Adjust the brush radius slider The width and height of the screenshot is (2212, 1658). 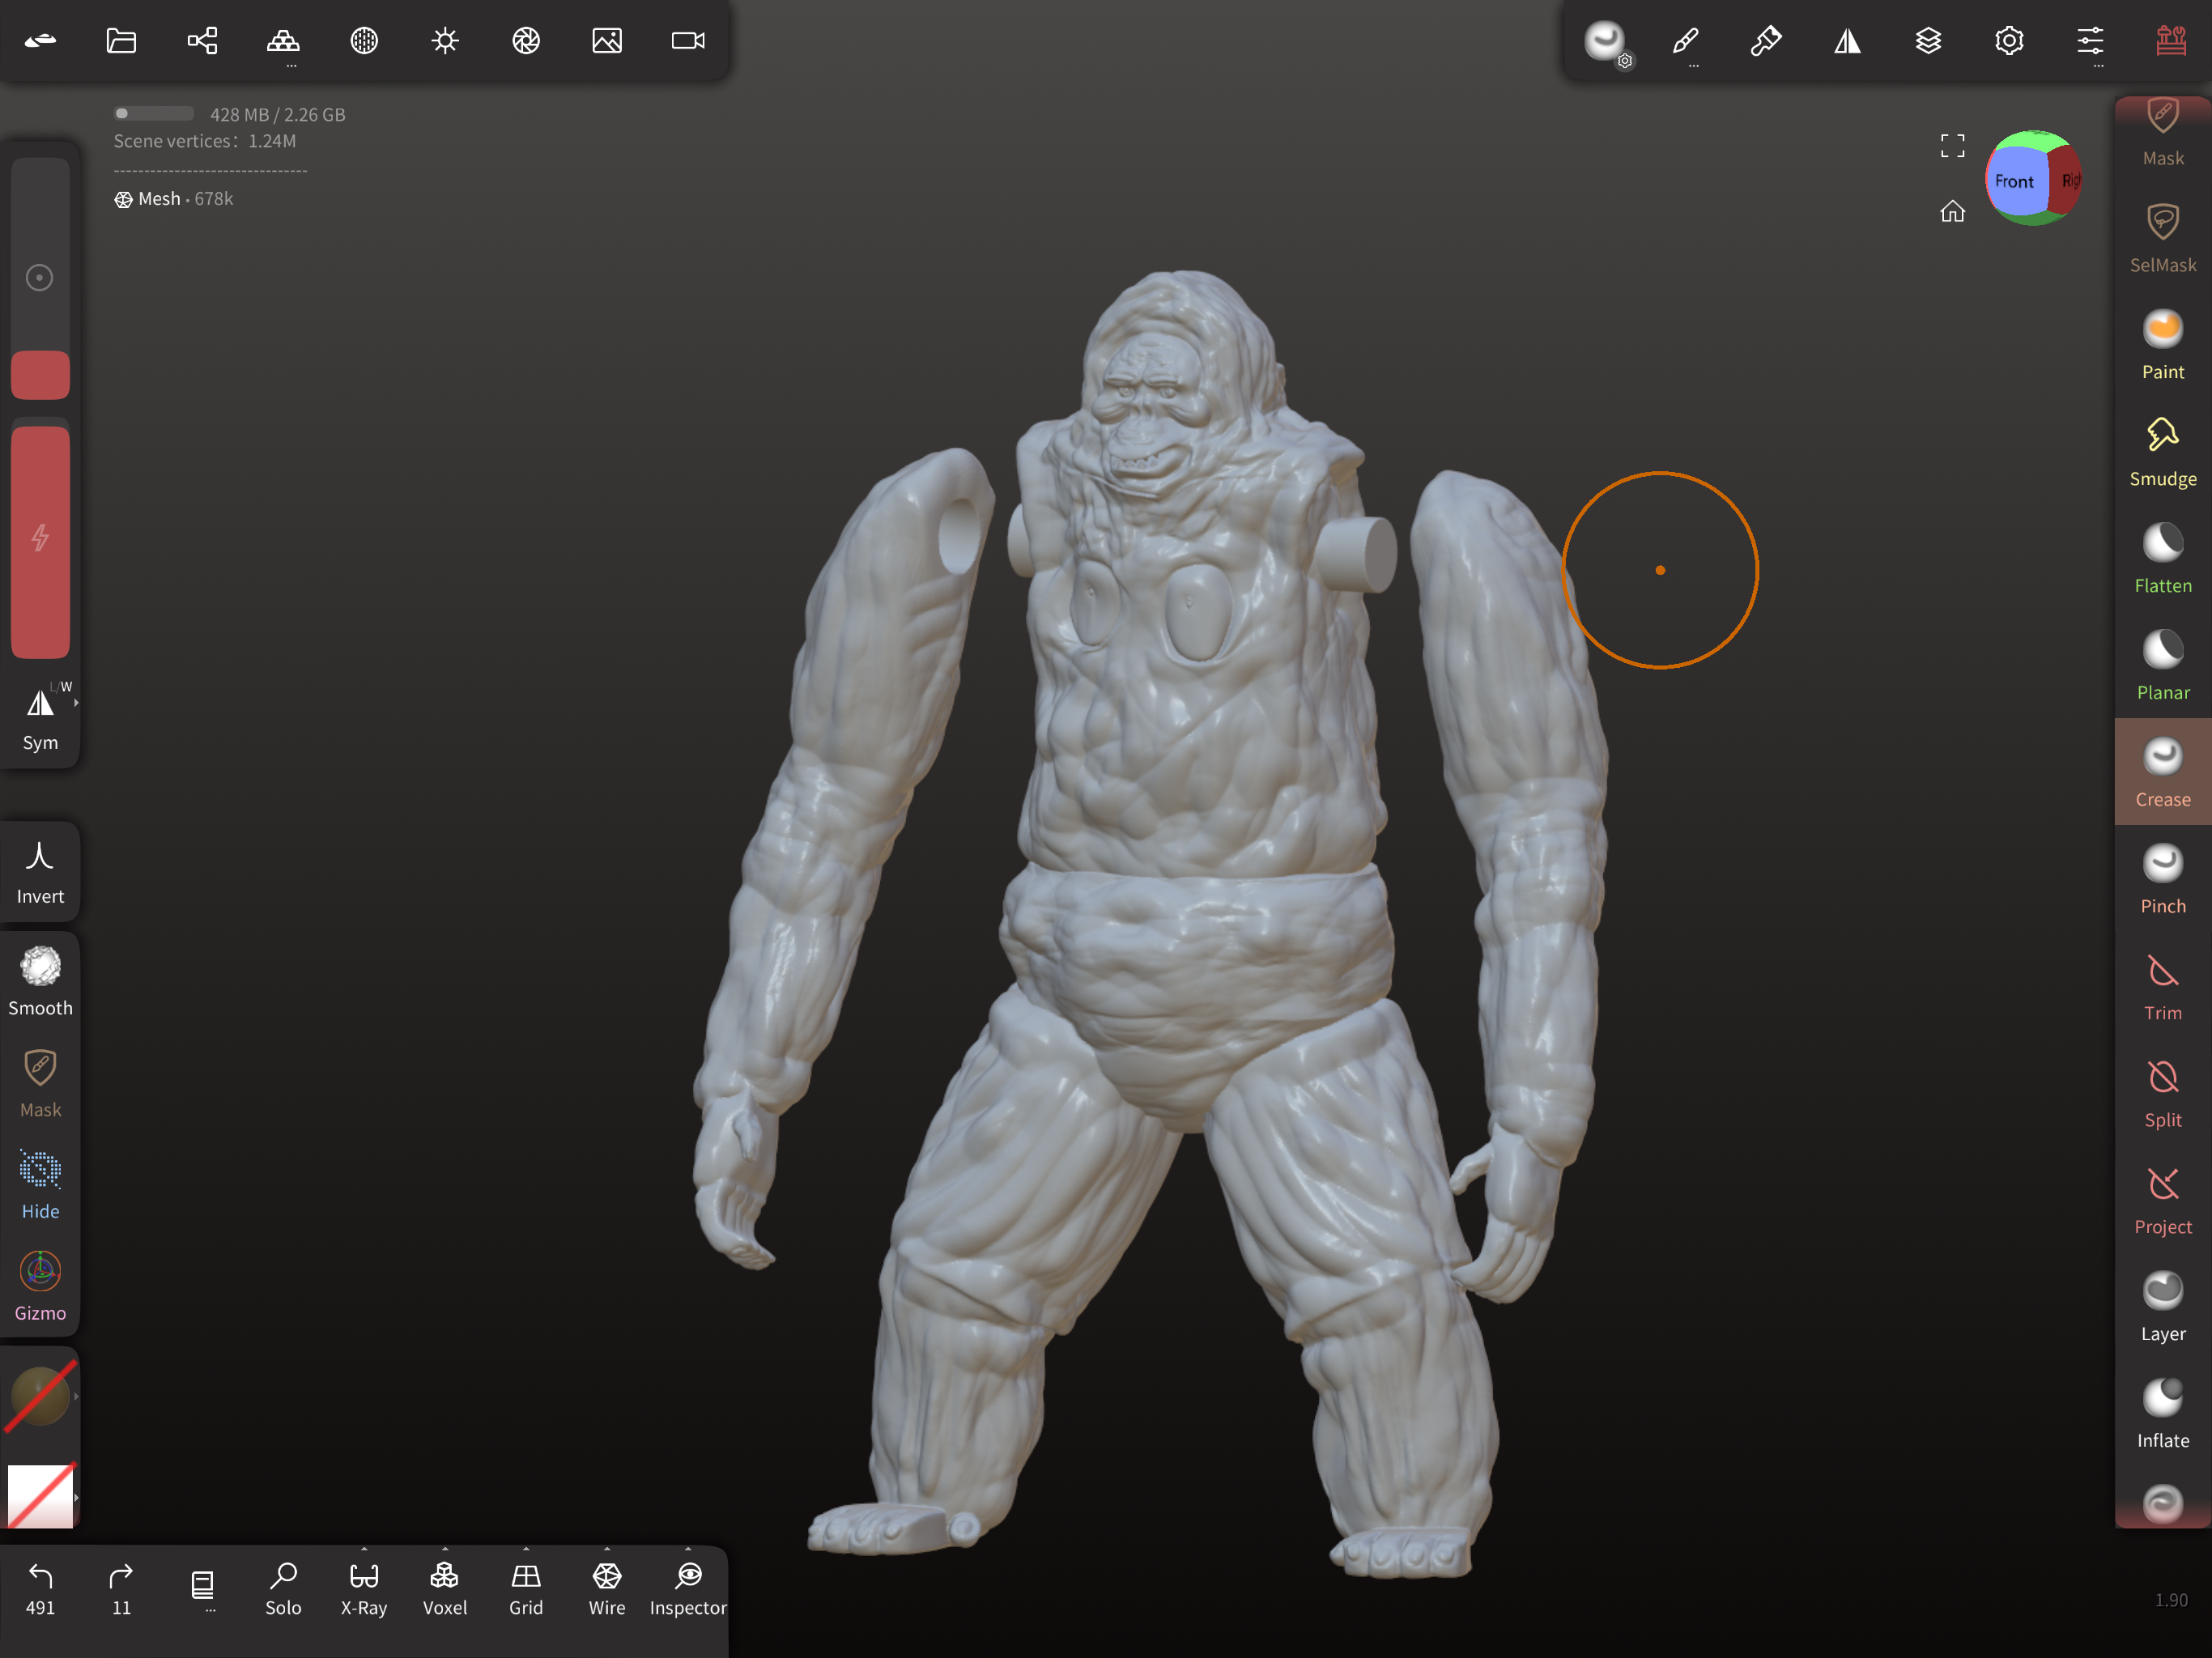click(x=40, y=278)
